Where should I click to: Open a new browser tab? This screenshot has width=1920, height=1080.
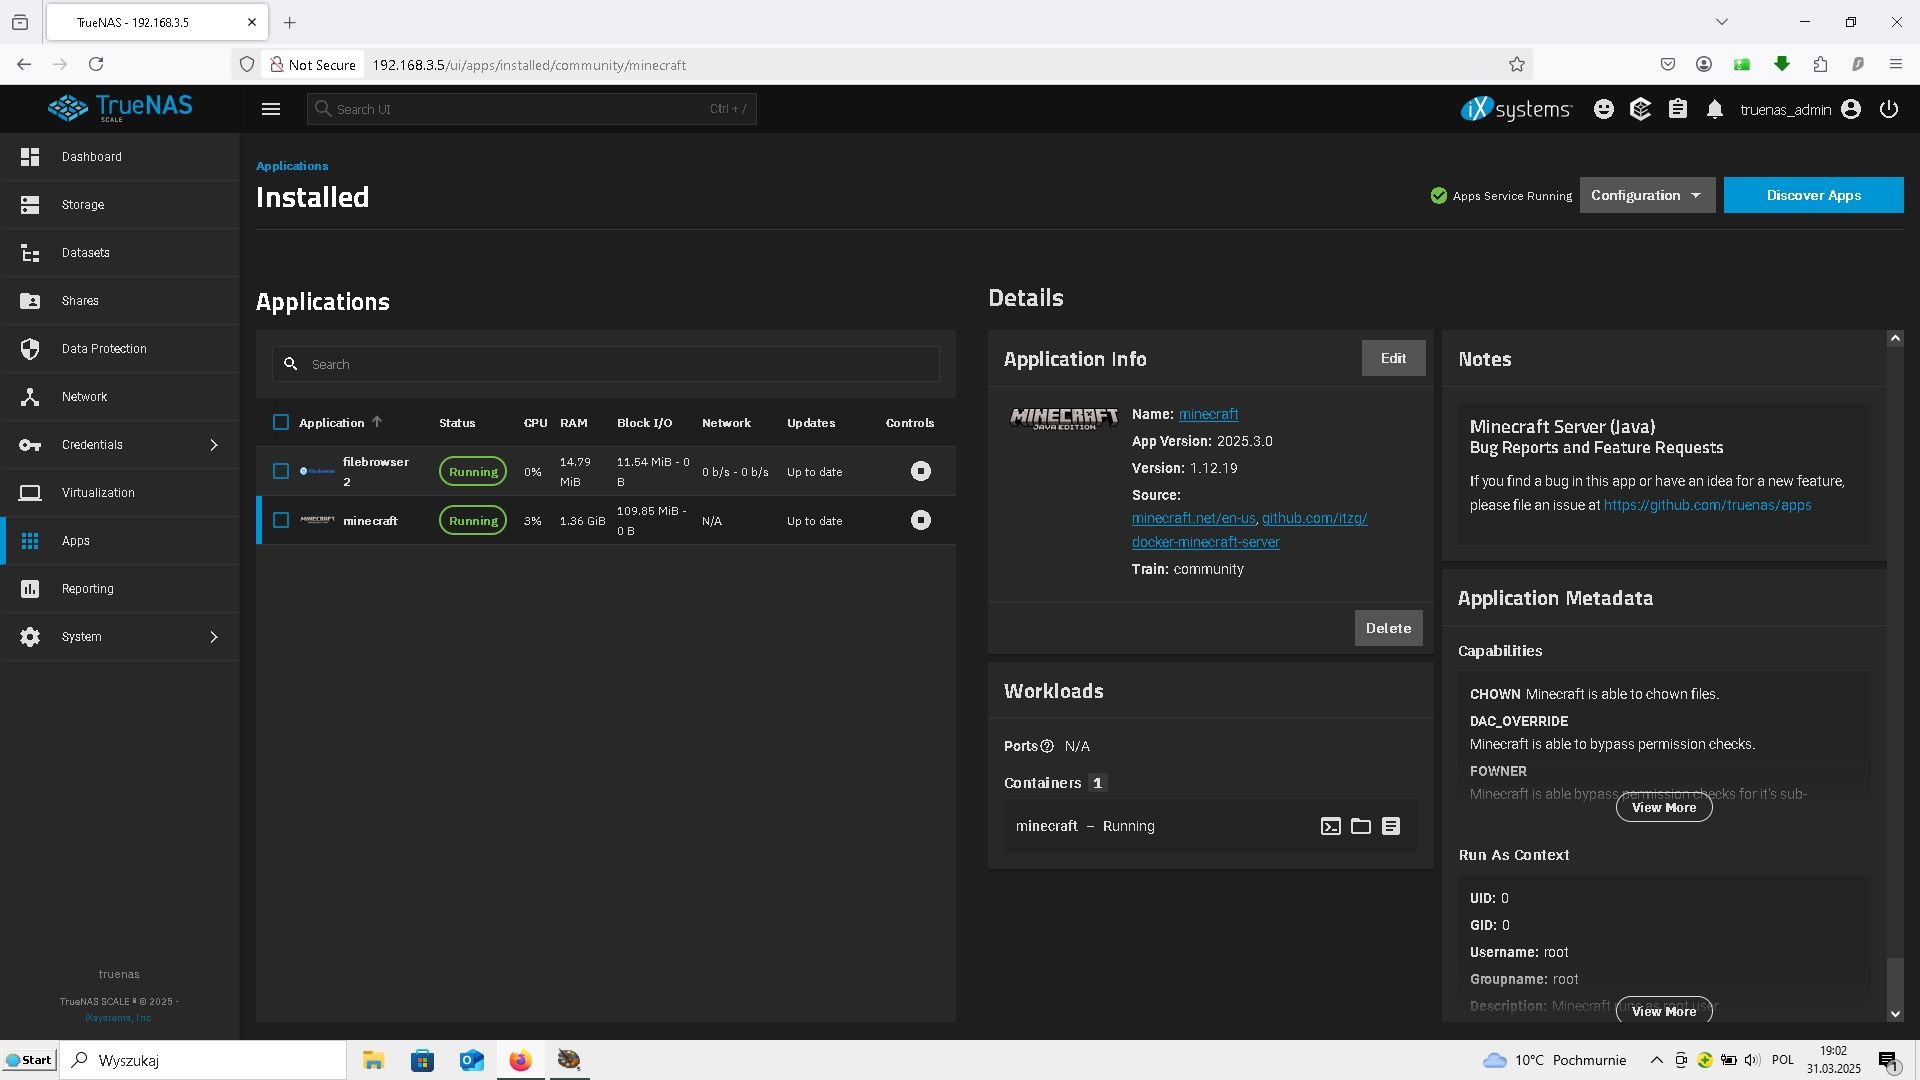pos(289,22)
